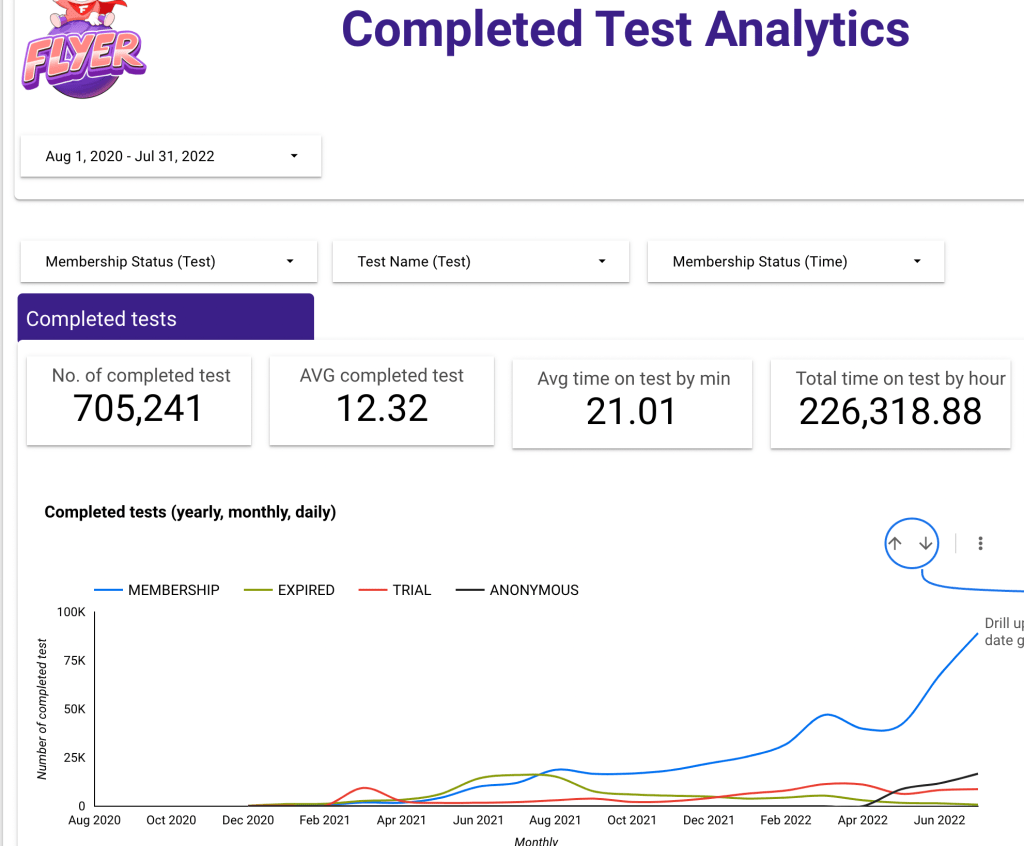
Task: Click the No. of completed test scorecard
Action: click(139, 400)
